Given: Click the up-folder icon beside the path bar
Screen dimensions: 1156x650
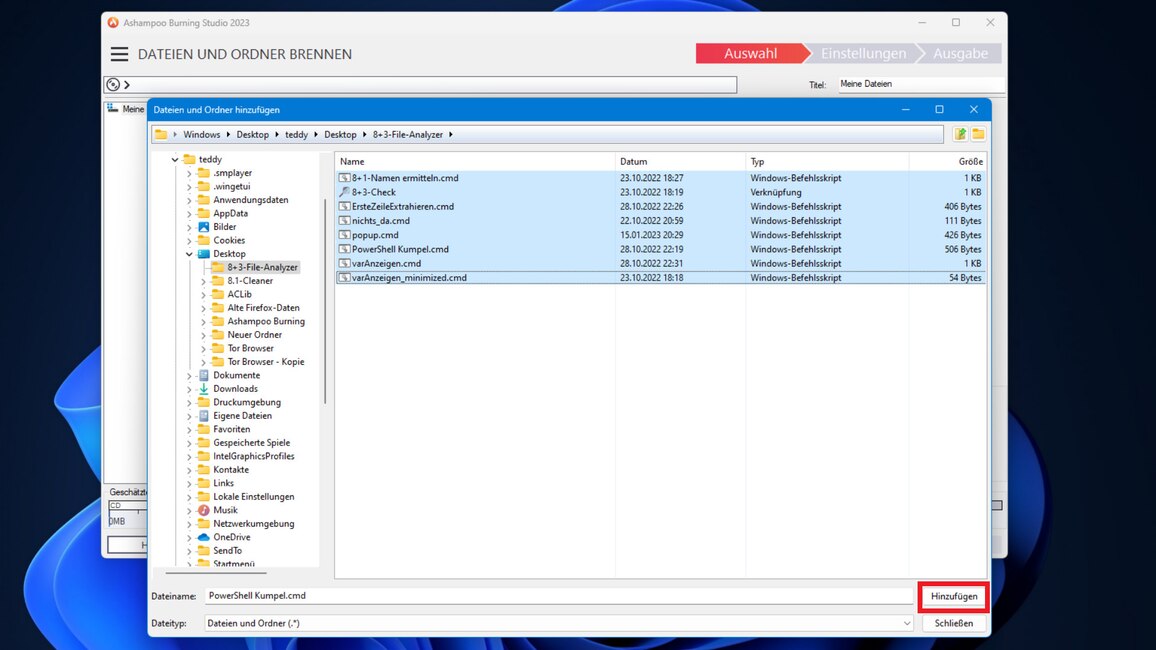Looking at the screenshot, I should pyautogui.click(x=960, y=134).
